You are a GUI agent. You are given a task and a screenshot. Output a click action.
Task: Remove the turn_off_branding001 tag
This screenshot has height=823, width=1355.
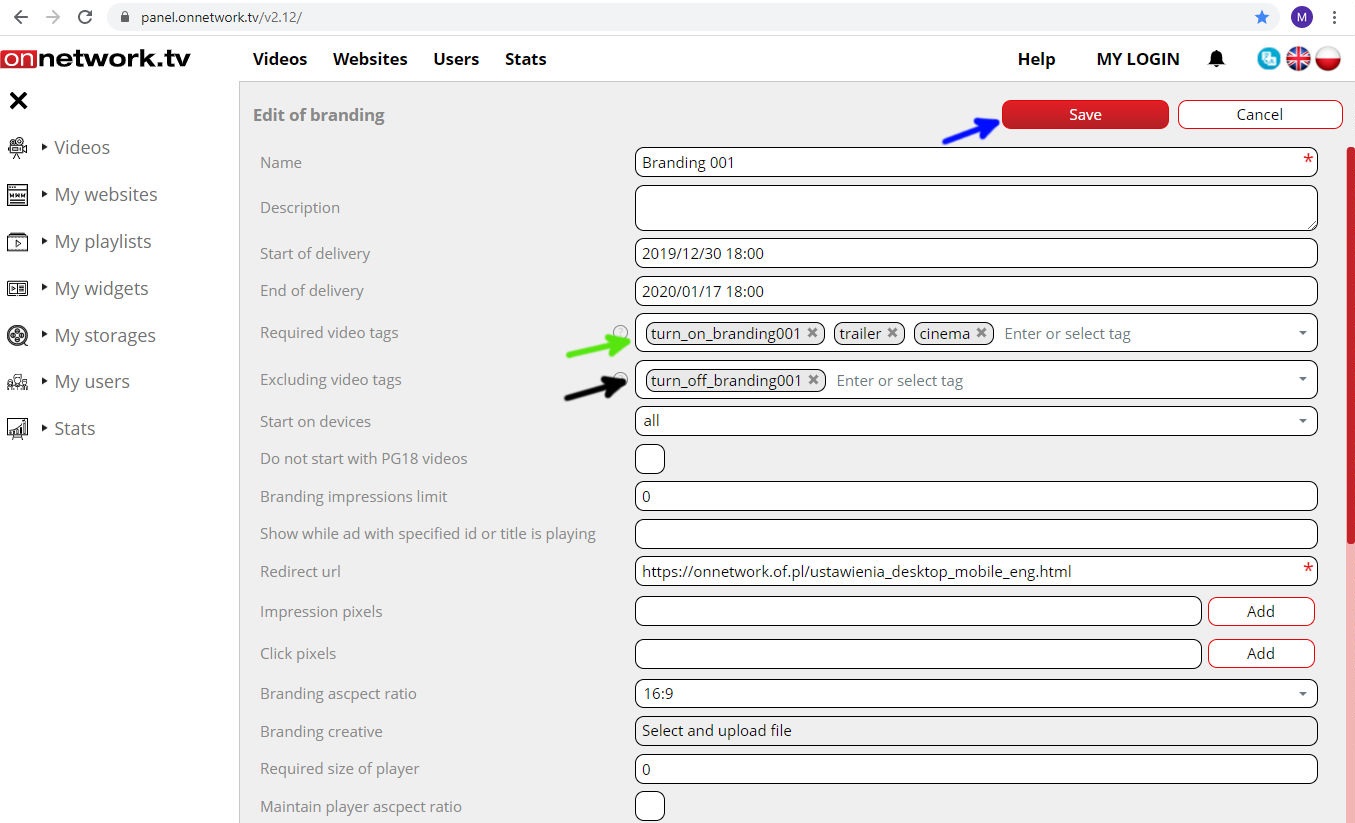pyautogui.click(x=814, y=380)
